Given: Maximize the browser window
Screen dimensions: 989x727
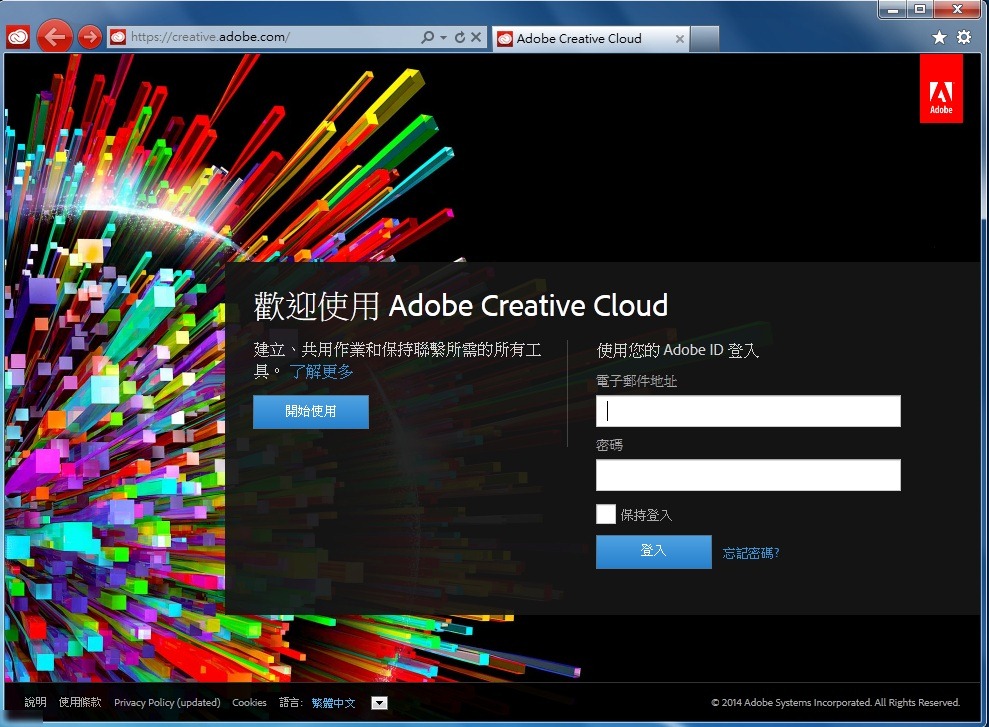Looking at the screenshot, I should click(920, 9).
